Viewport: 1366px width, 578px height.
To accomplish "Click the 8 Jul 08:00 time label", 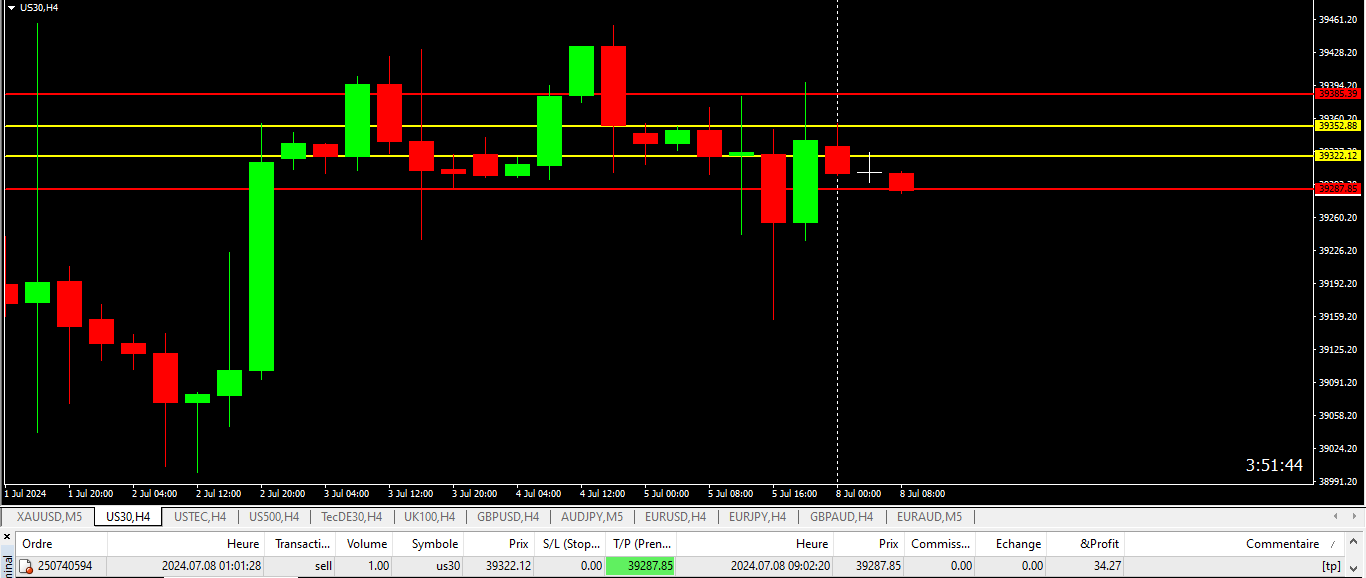I will tap(922, 493).
